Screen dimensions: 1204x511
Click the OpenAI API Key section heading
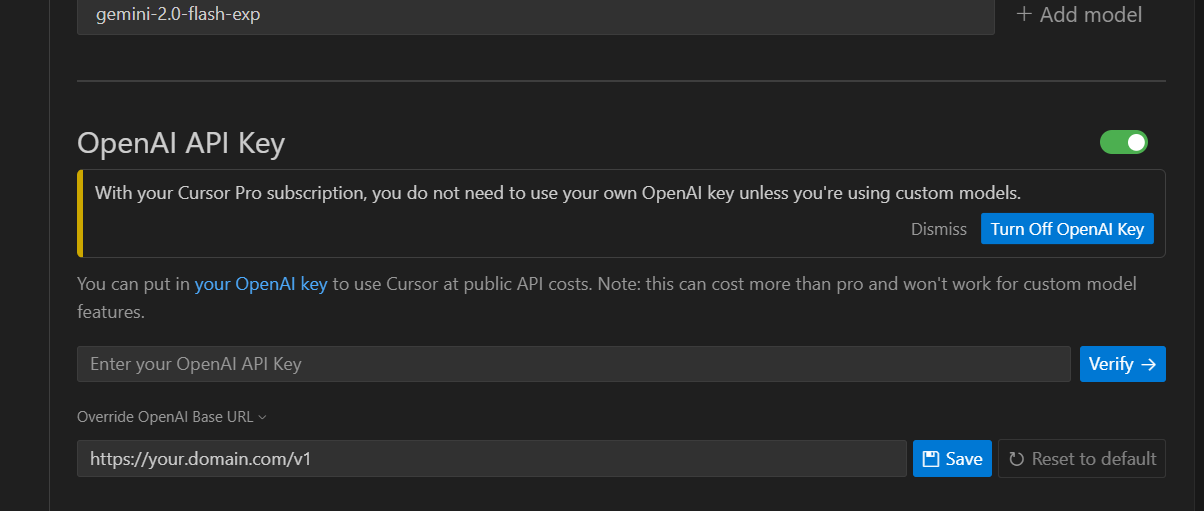coord(181,144)
